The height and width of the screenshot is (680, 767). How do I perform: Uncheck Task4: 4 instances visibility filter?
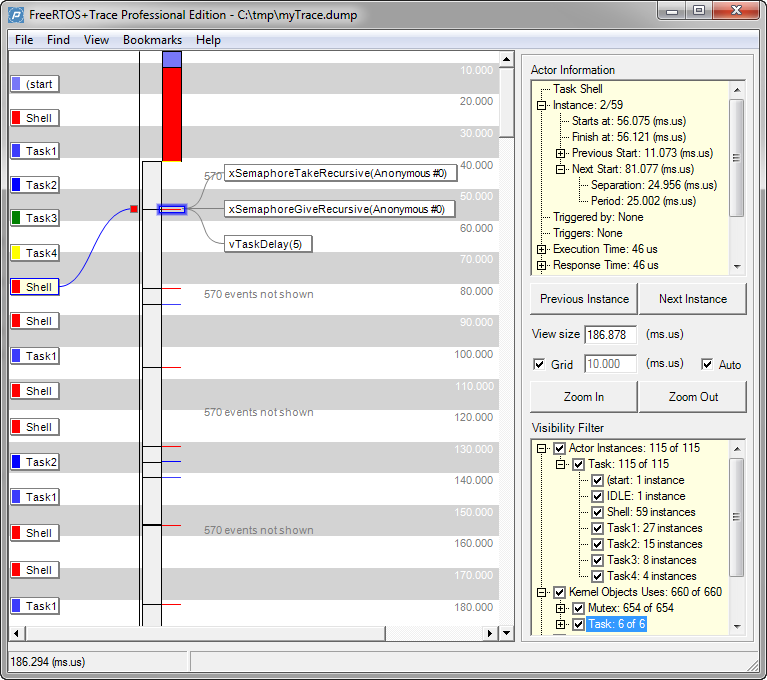597,576
